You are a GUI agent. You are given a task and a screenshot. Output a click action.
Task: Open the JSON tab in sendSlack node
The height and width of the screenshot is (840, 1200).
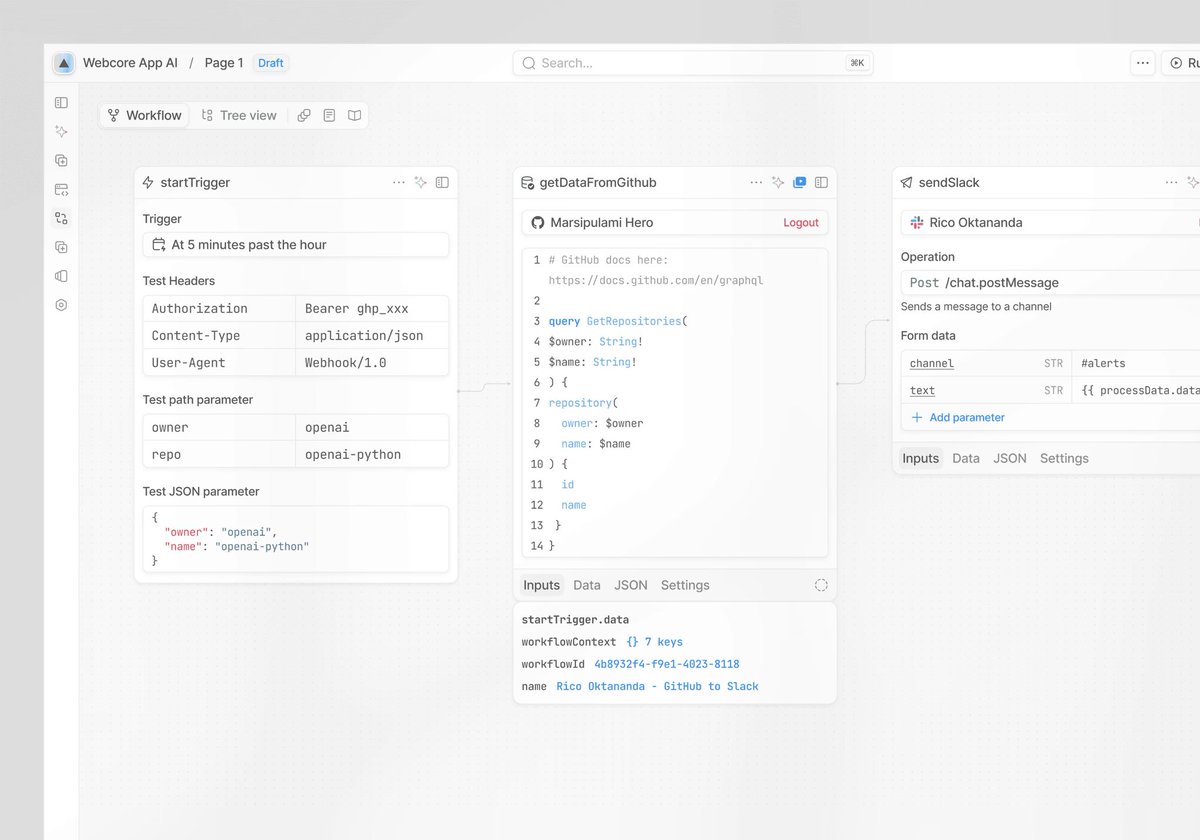[x=1010, y=458]
